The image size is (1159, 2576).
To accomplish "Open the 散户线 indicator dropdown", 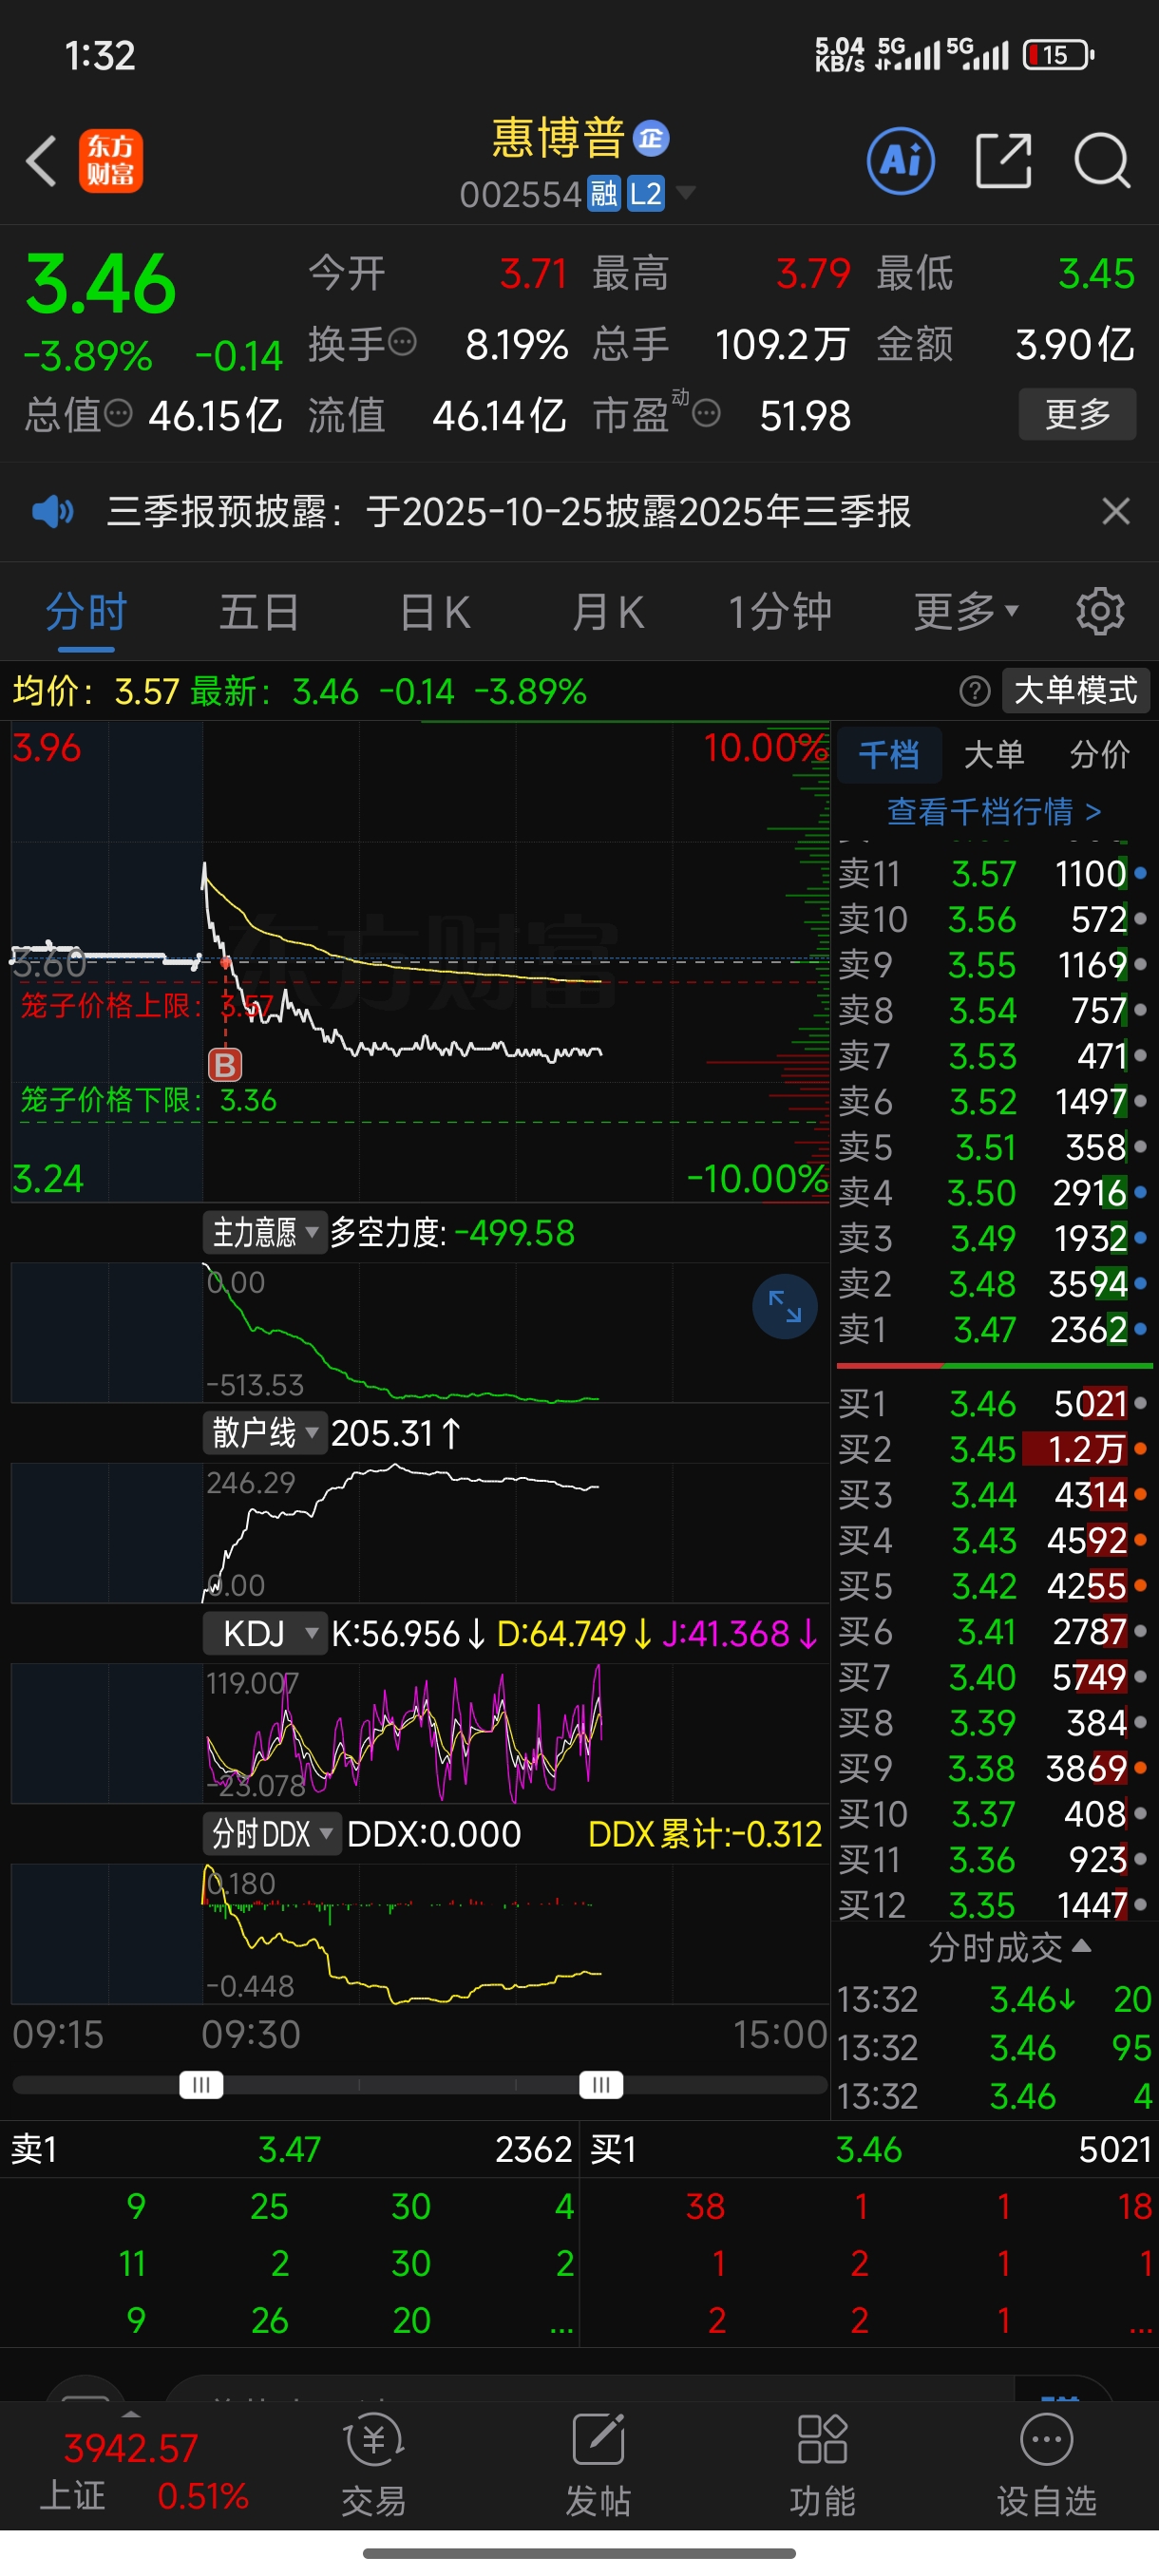I will pyautogui.click(x=265, y=1433).
